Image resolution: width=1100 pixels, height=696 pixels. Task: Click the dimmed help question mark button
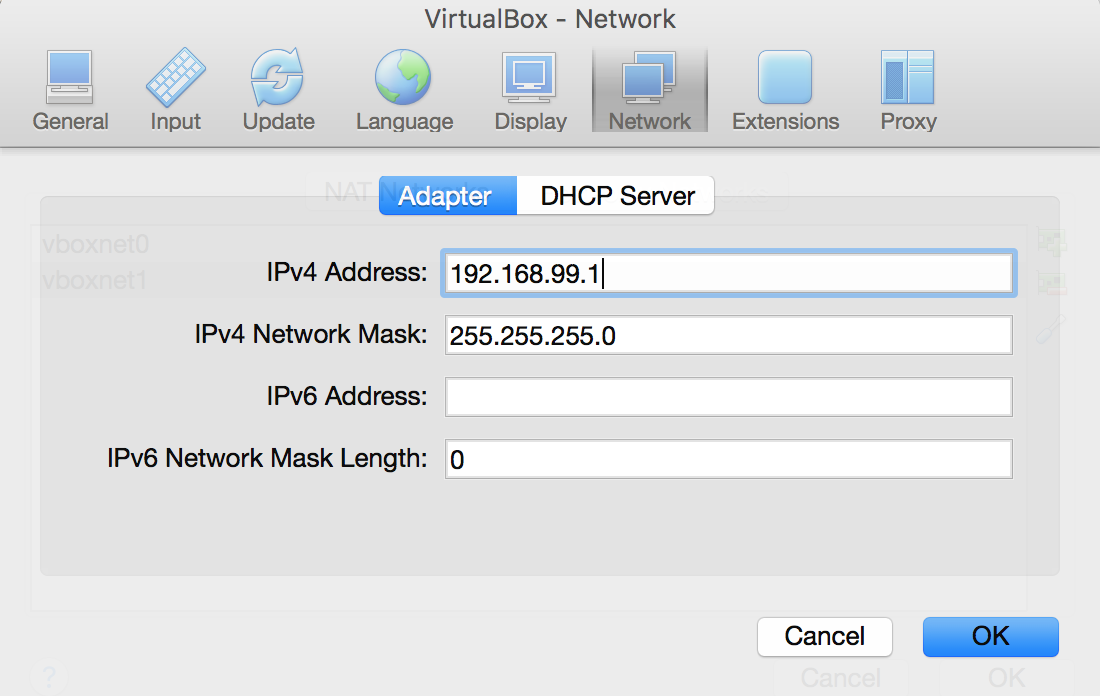(x=49, y=677)
